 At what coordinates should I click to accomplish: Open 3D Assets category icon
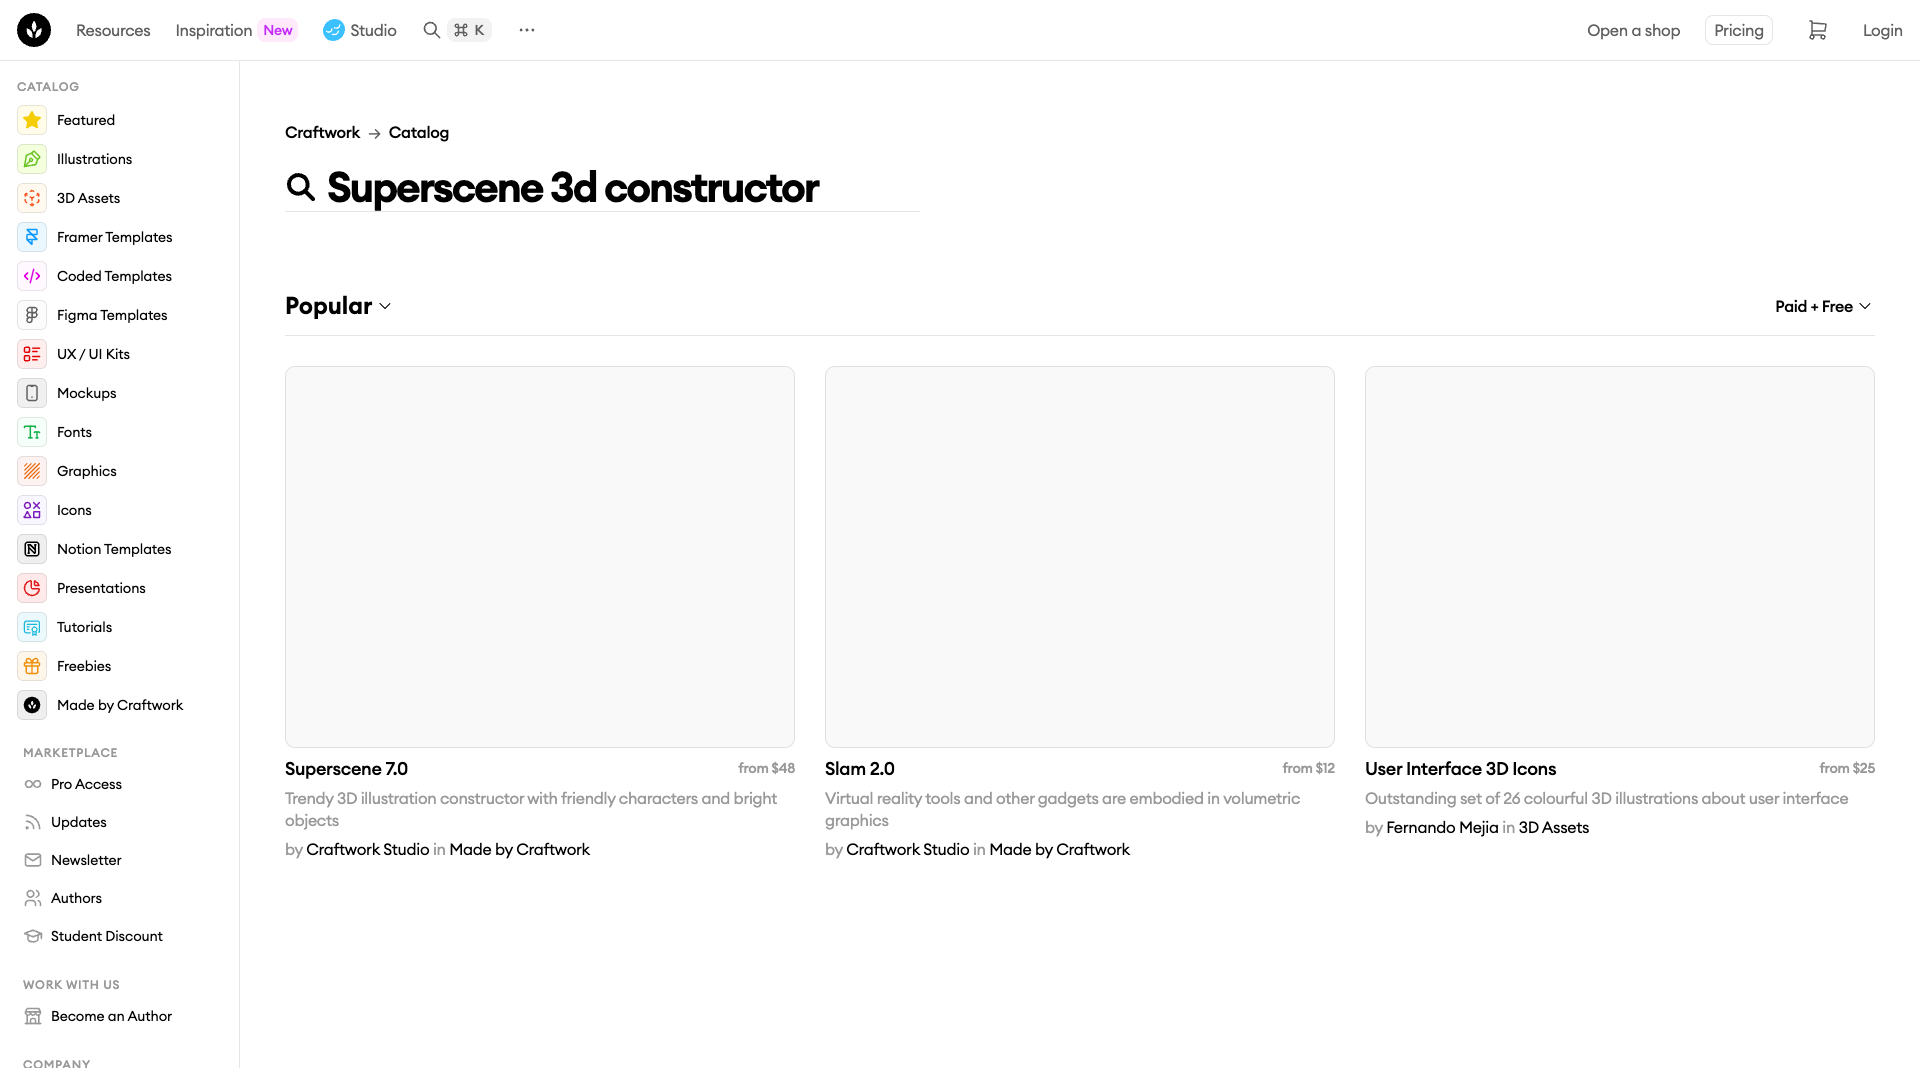pyautogui.click(x=32, y=198)
